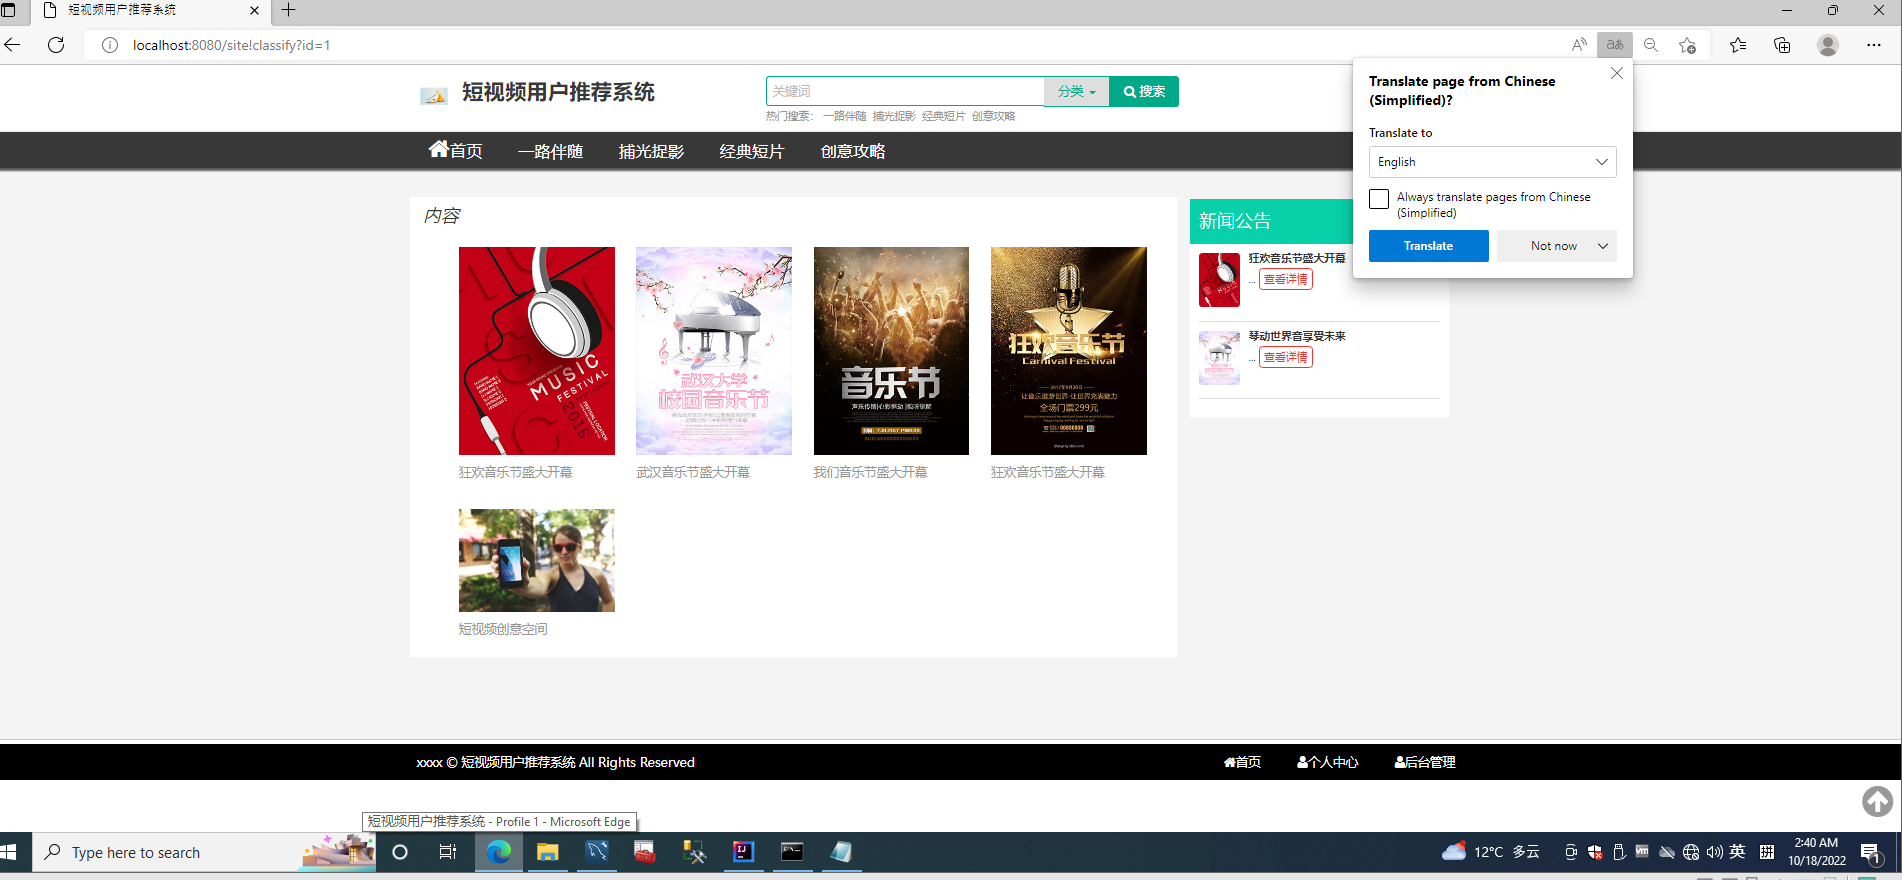Click footer 后台管理 link
The height and width of the screenshot is (880, 1902).
tap(1425, 762)
